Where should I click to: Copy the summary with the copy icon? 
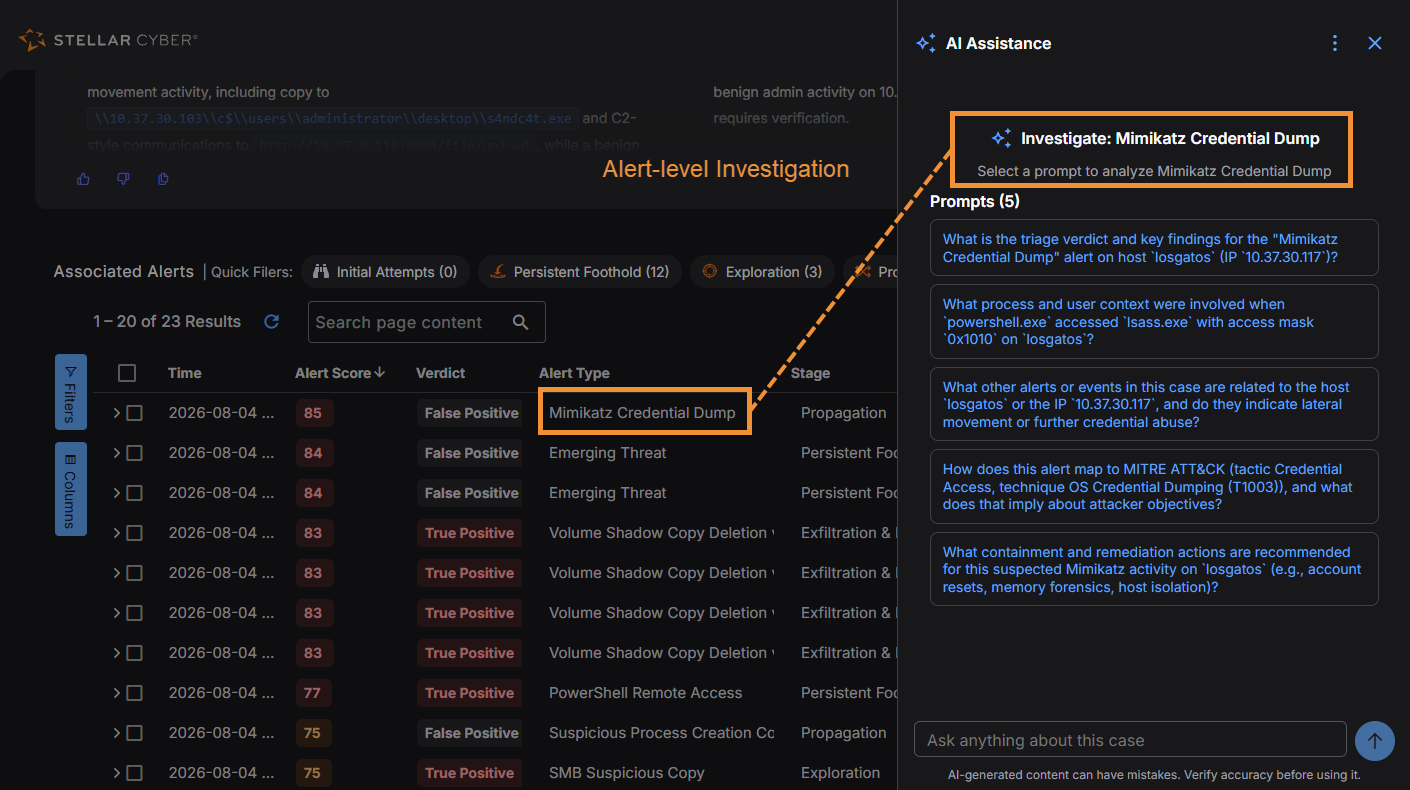pos(163,179)
